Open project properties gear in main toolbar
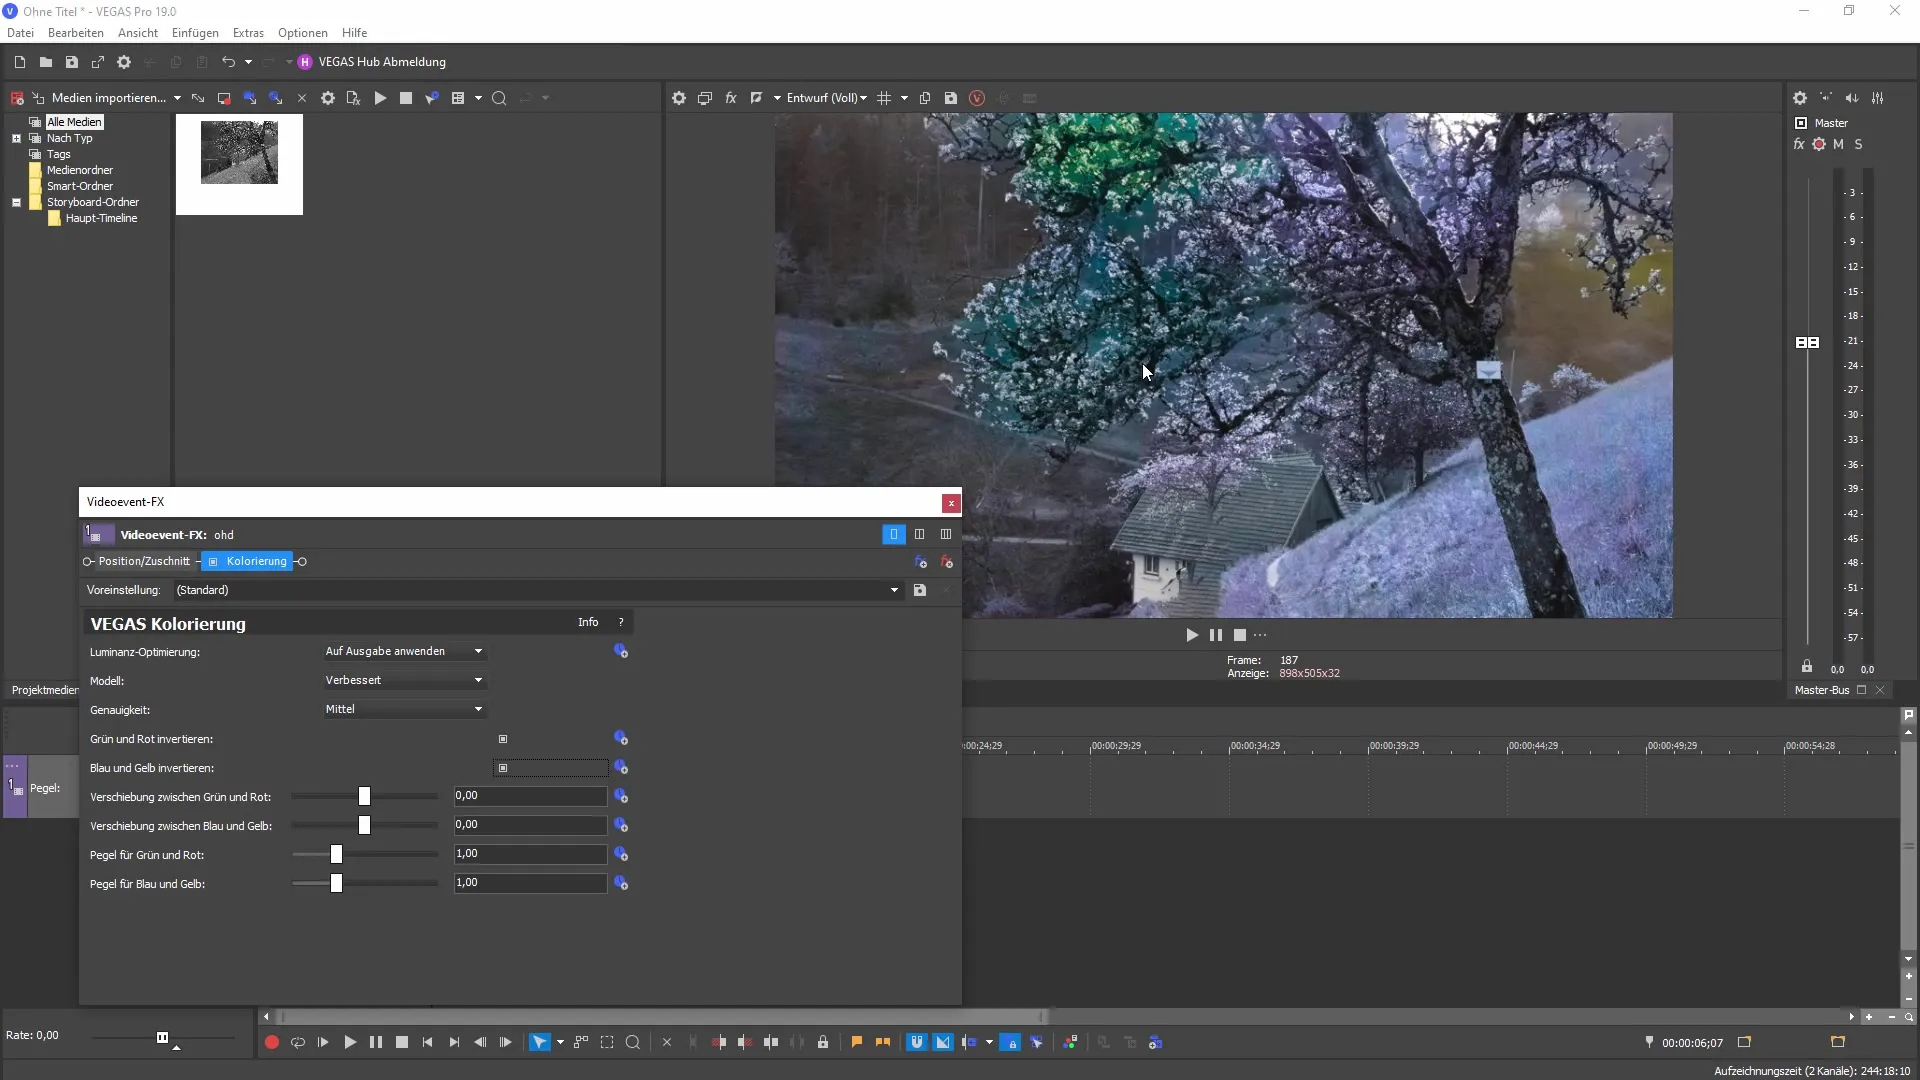The height and width of the screenshot is (1080, 1920). coord(124,62)
